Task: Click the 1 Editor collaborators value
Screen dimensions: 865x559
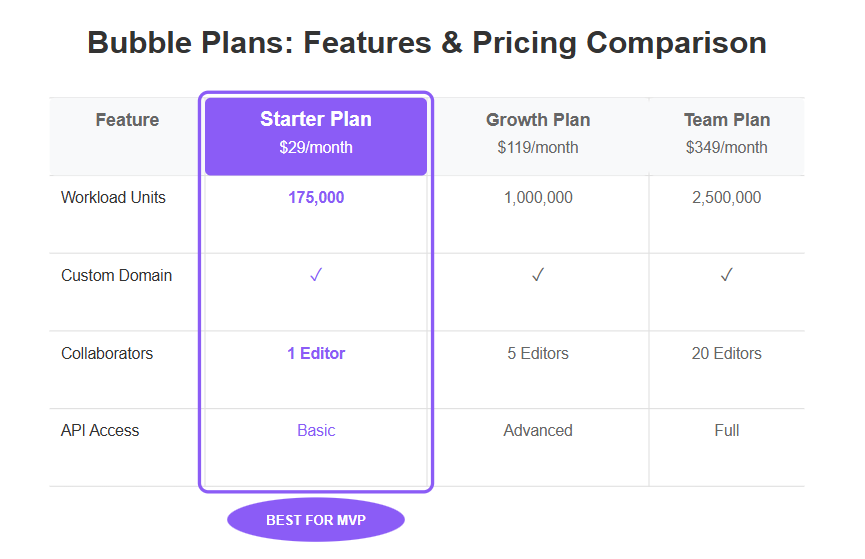Action: (316, 354)
